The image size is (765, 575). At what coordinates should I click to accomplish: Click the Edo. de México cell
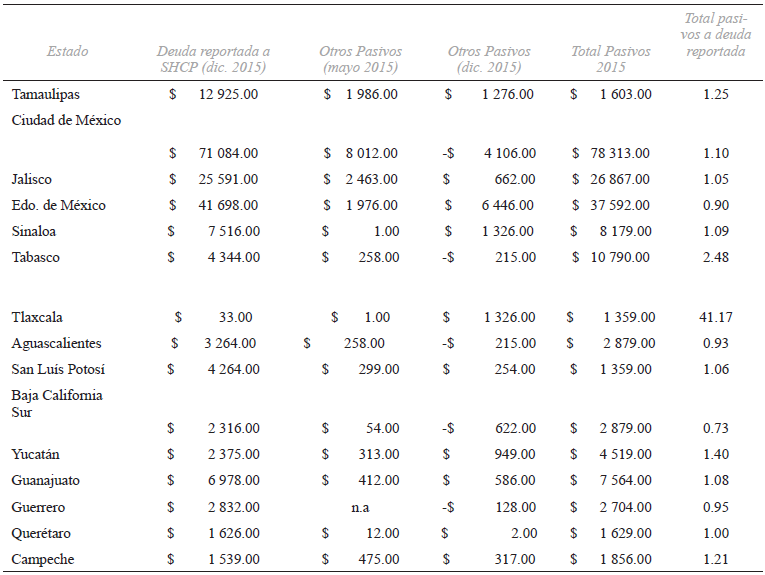tap(59, 205)
